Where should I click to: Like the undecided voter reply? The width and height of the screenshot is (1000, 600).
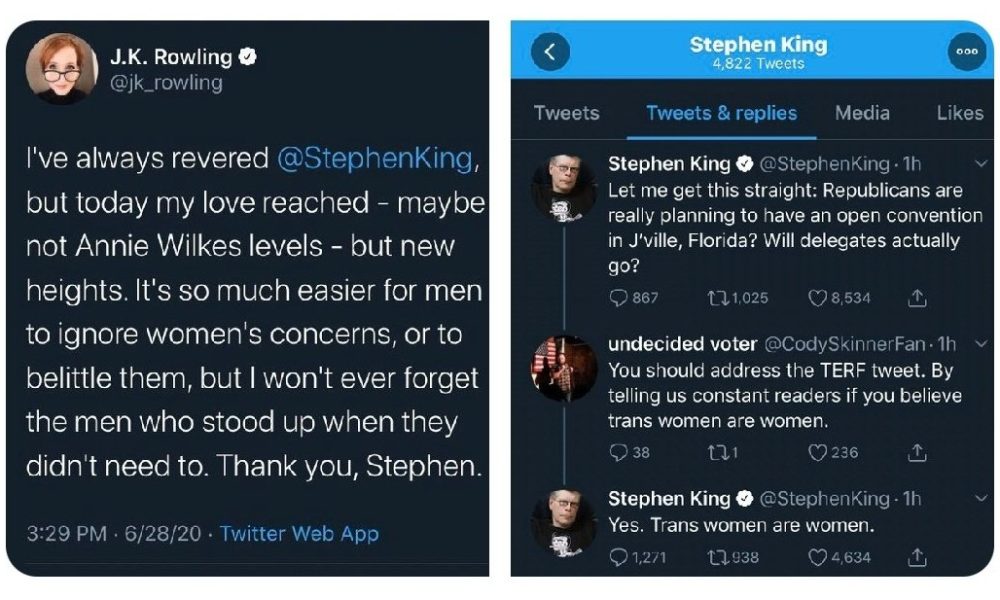tap(816, 452)
